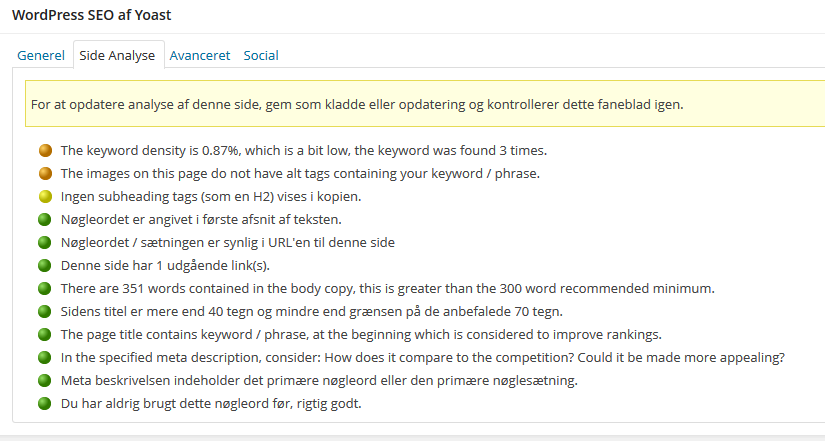Open the Social tab
This screenshot has height=441, width=825.
click(x=261, y=55)
